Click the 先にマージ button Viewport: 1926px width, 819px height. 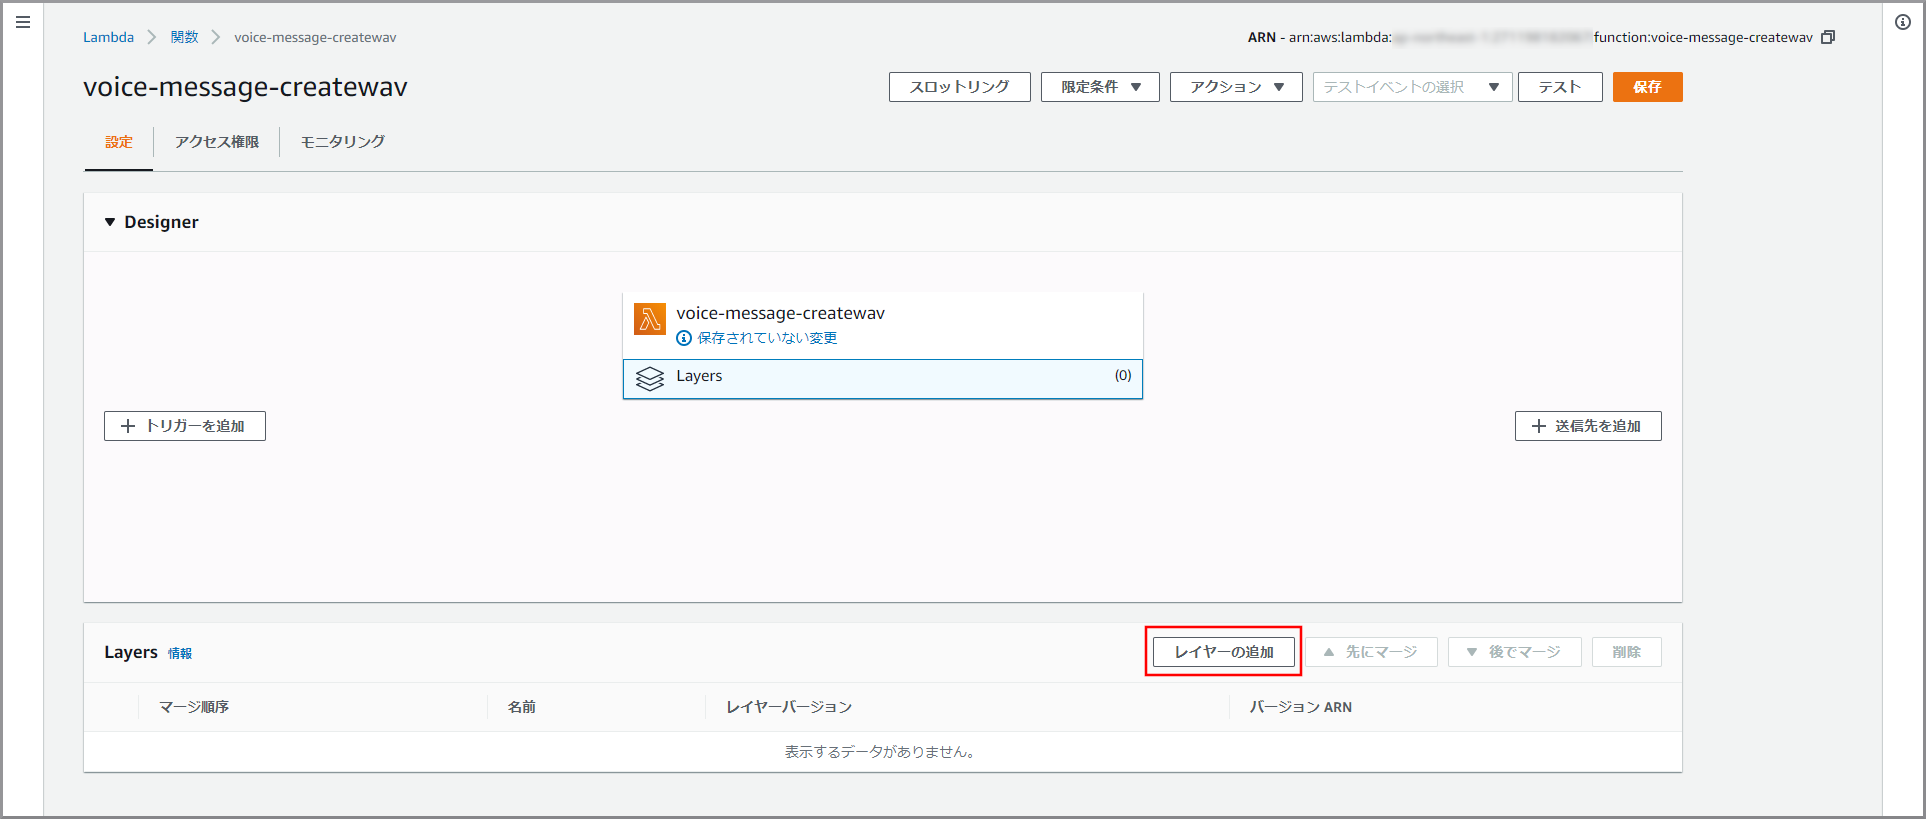1371,652
